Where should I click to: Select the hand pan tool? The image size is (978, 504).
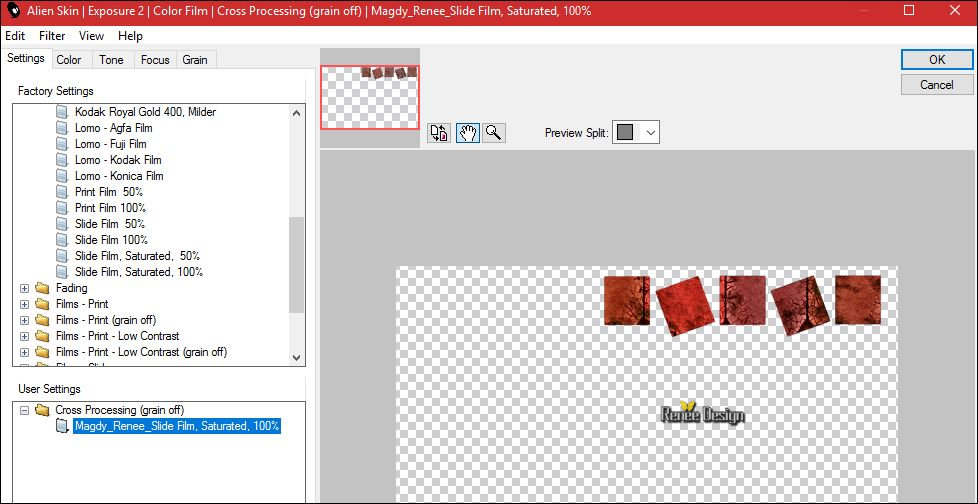click(468, 132)
